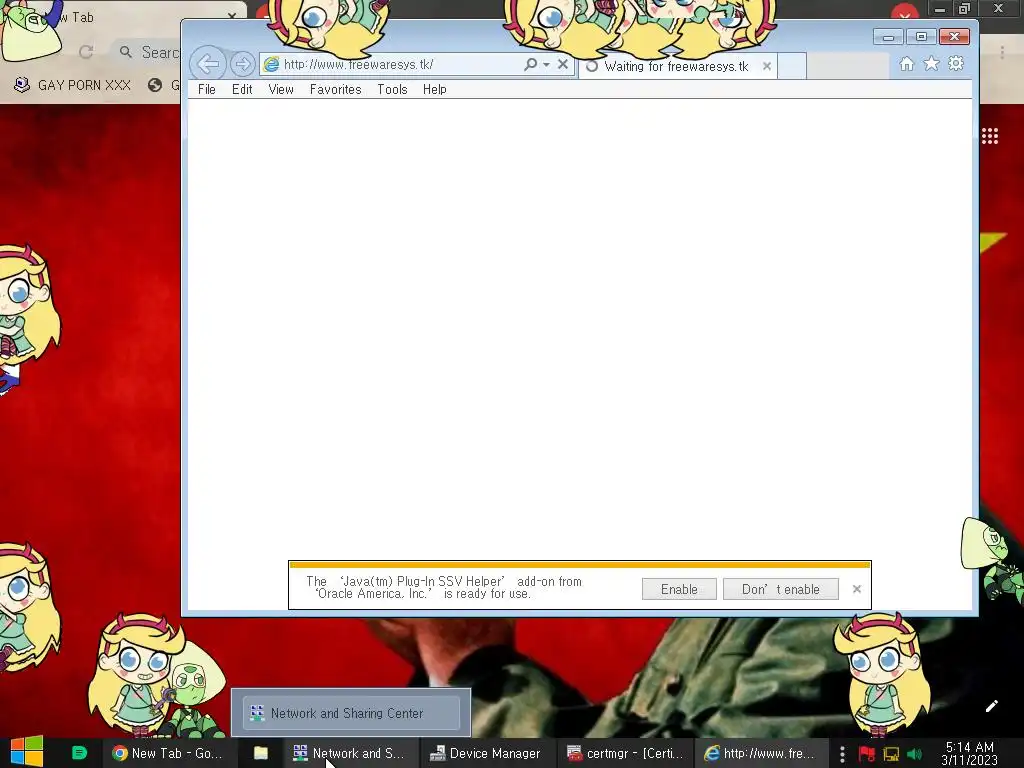
Task: Open a new blank tab in IE
Action: click(x=792, y=66)
